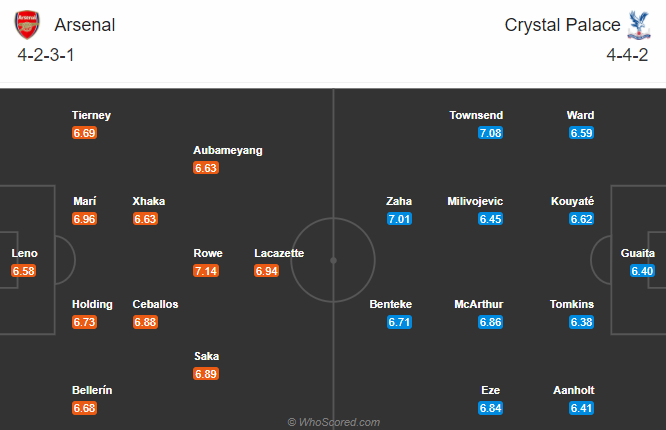The width and height of the screenshot is (666, 430).
Task: Click Zaha's 7.01 rating badge
Action: (x=399, y=219)
